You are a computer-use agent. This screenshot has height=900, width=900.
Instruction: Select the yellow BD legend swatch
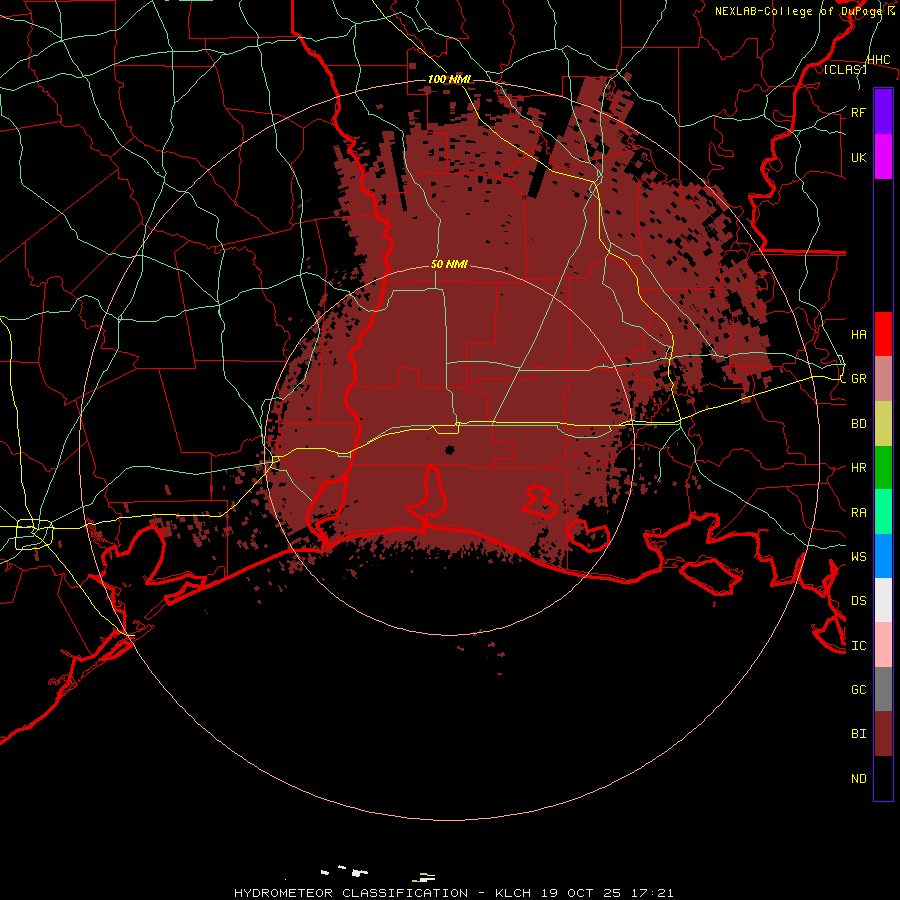pos(883,424)
